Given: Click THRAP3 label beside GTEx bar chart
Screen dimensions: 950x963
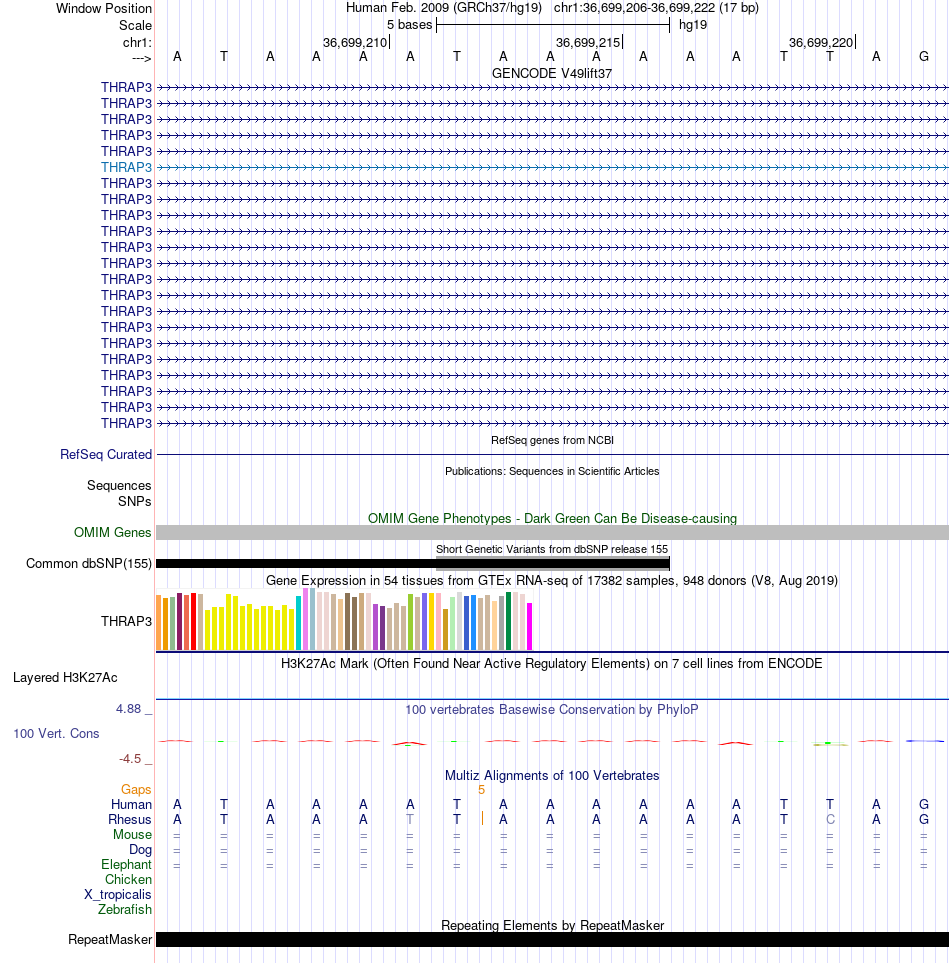Looking at the screenshot, I should tap(126, 622).
